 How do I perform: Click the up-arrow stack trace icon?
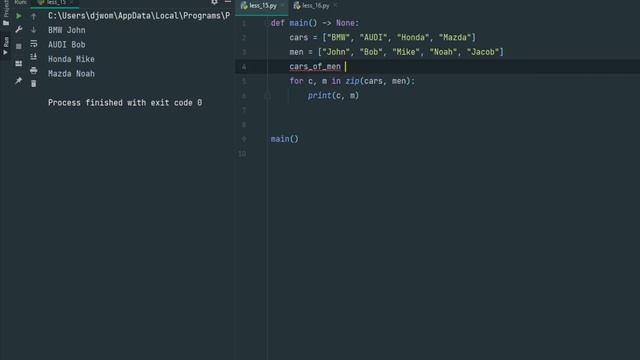pos(34,16)
